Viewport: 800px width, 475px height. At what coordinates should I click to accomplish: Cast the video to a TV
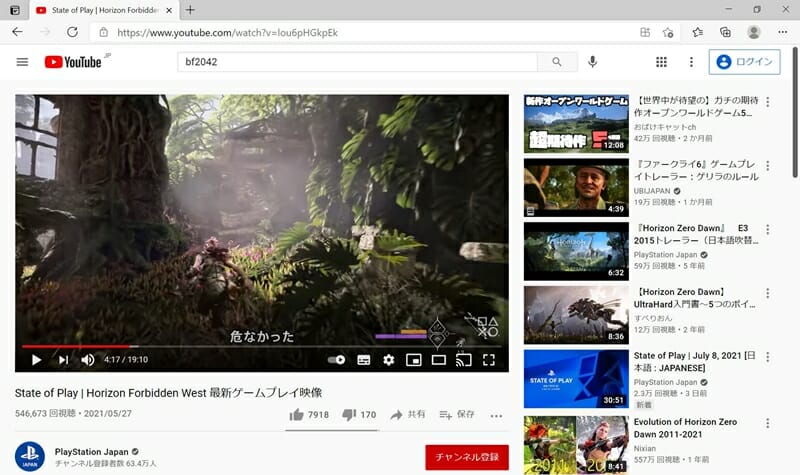(x=463, y=360)
